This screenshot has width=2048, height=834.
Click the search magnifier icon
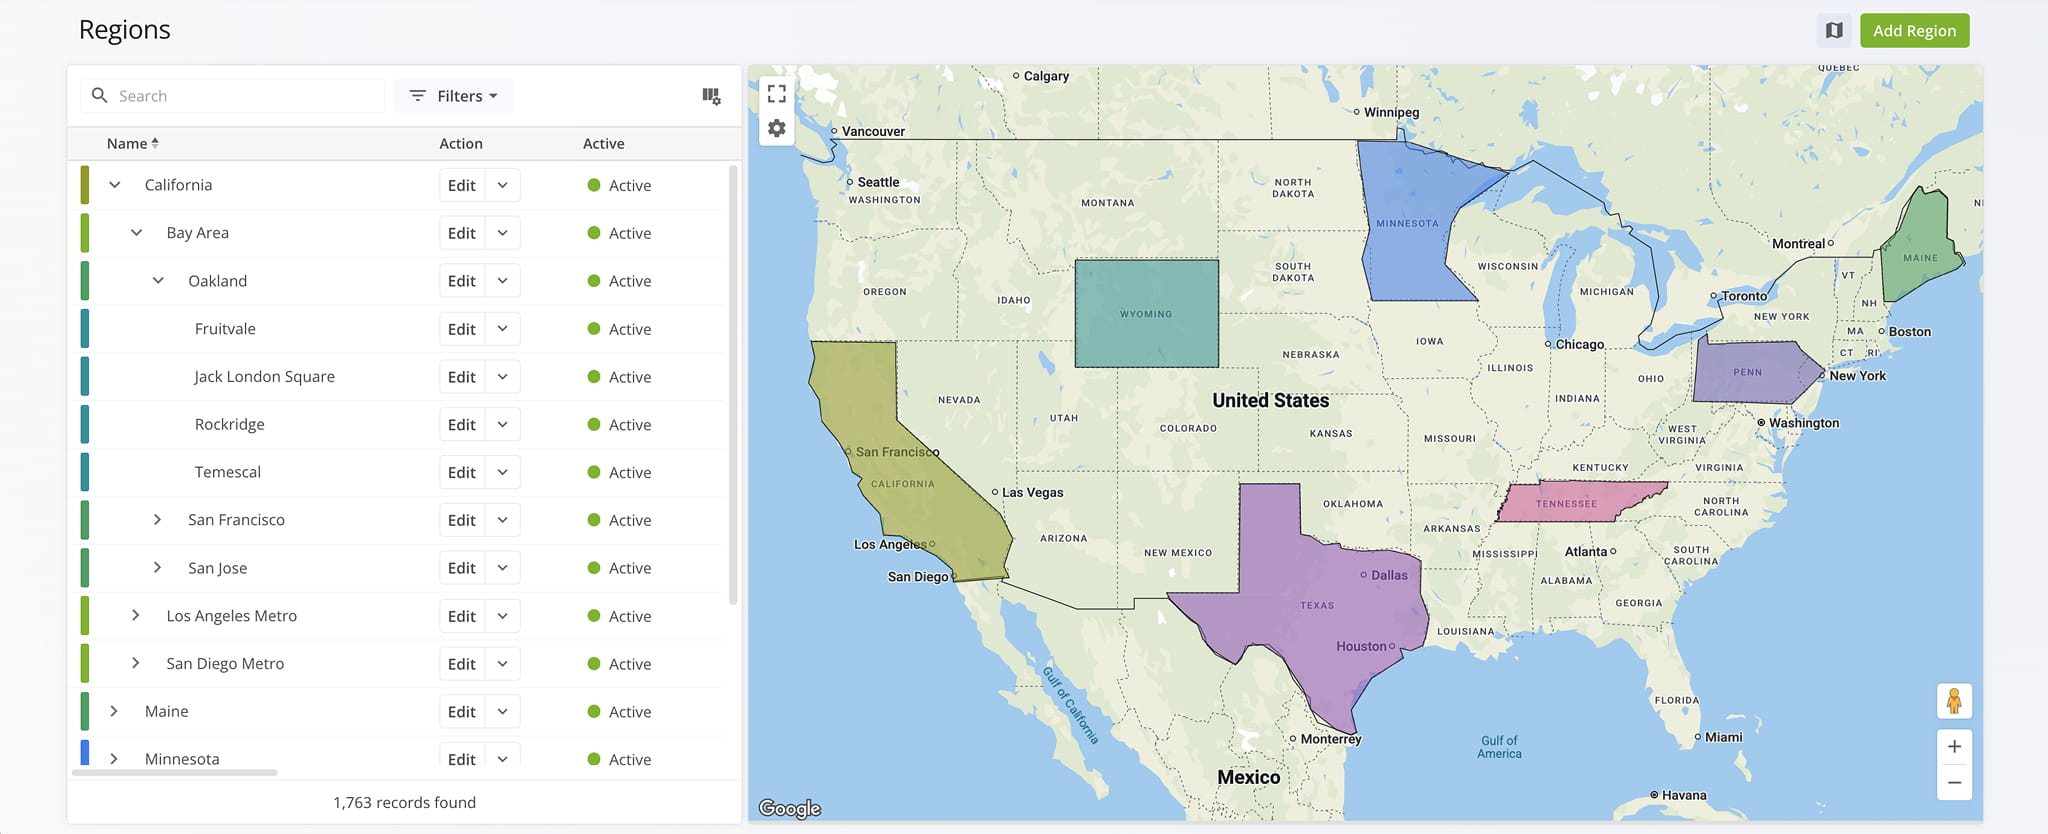coord(99,95)
